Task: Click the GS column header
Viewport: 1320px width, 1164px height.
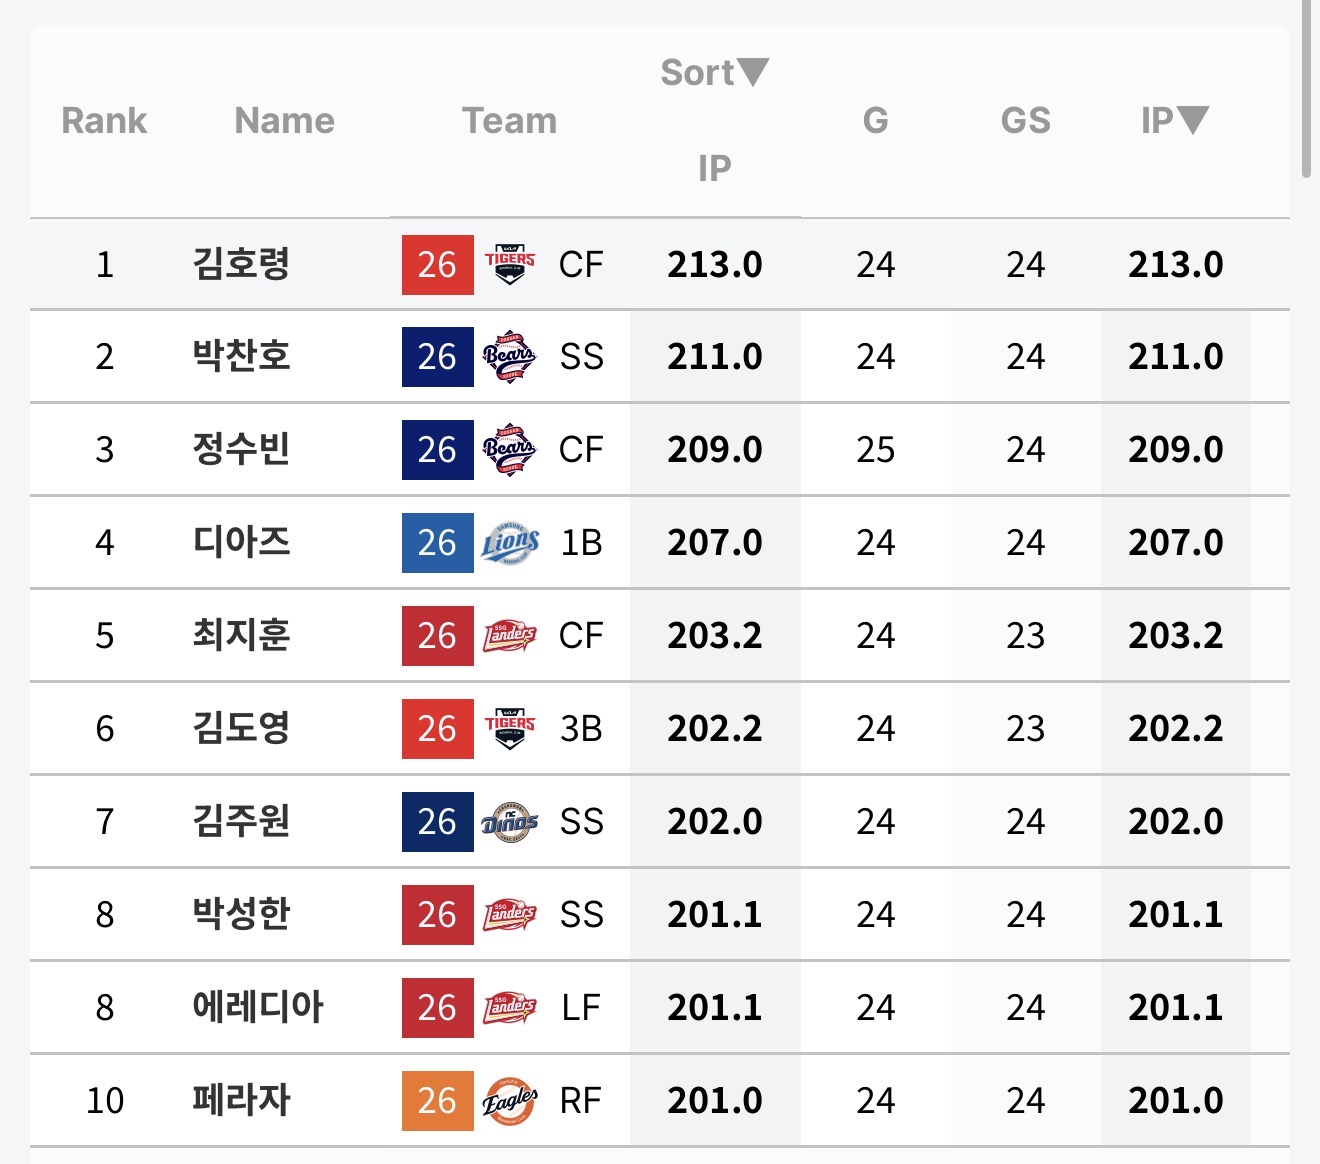Action: click(x=1025, y=120)
